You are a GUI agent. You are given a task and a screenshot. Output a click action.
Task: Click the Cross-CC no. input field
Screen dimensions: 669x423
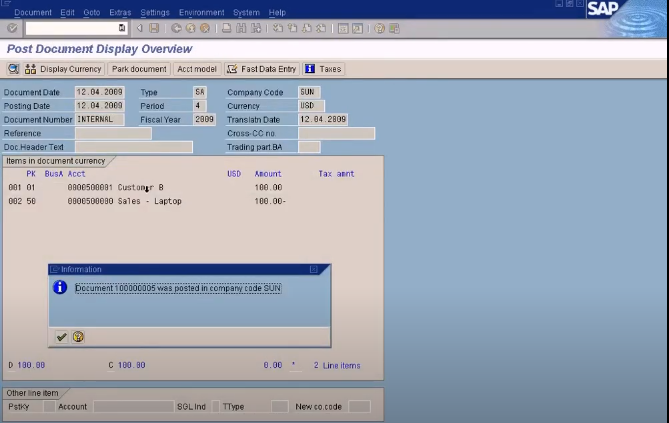pyautogui.click(x=337, y=133)
